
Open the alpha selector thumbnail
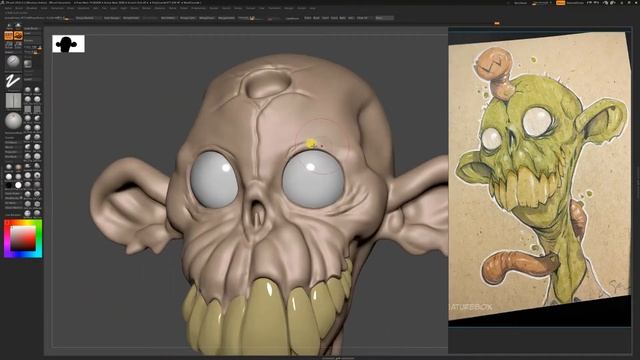click(13, 101)
